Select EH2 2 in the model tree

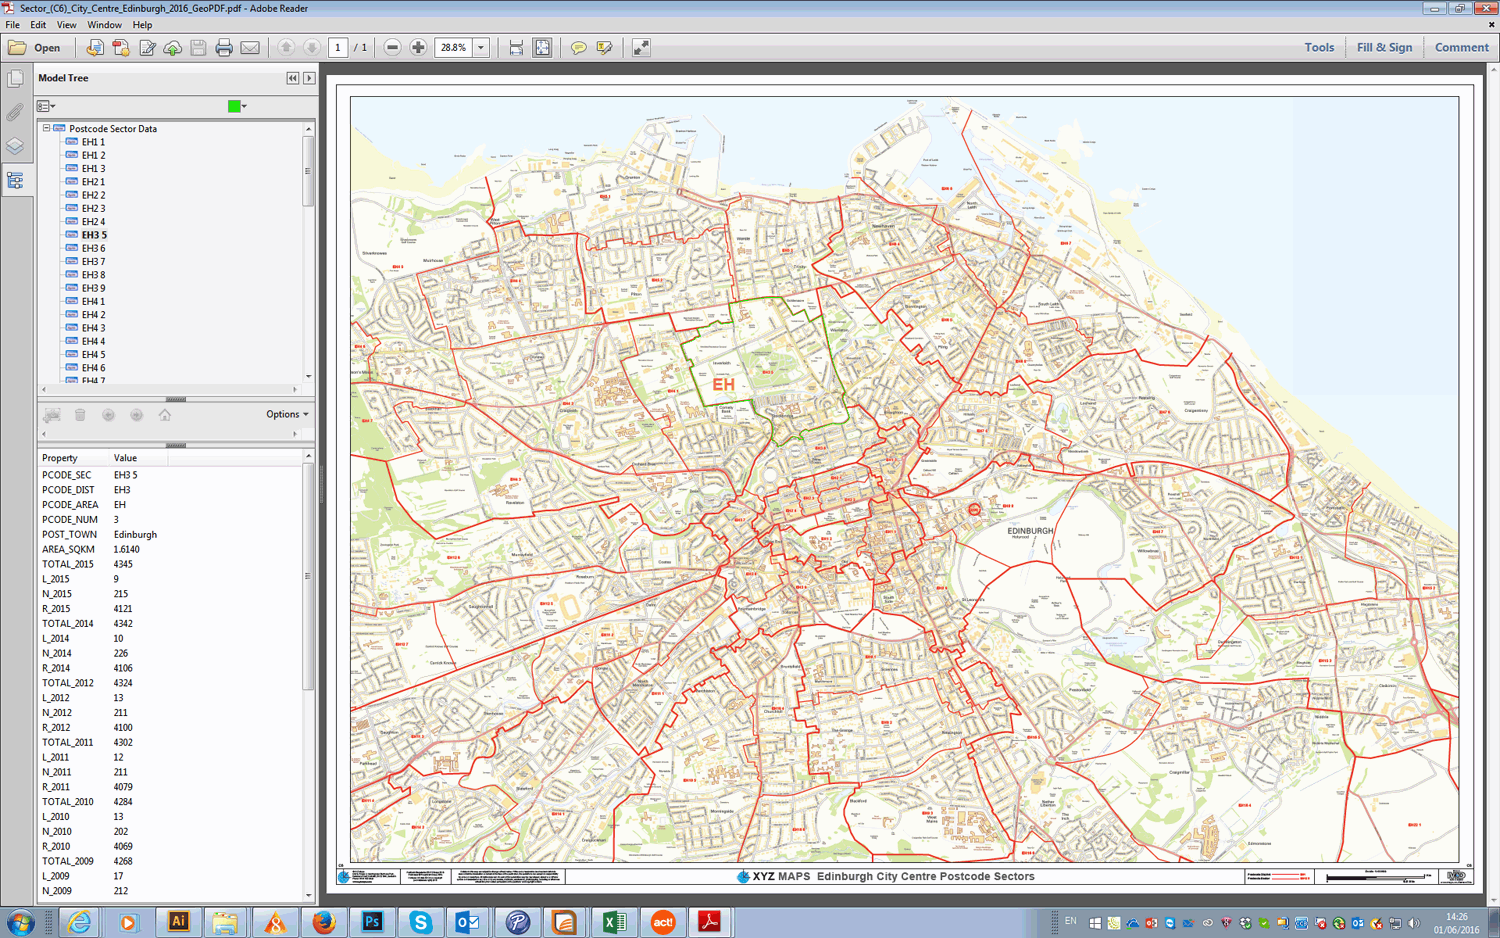pyautogui.click(x=93, y=195)
